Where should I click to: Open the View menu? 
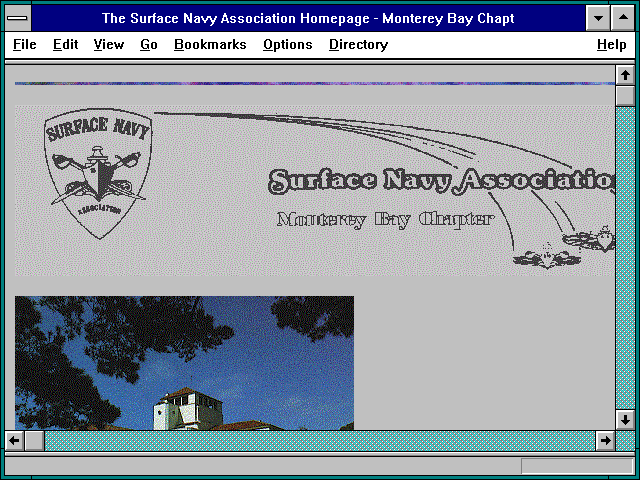109,44
